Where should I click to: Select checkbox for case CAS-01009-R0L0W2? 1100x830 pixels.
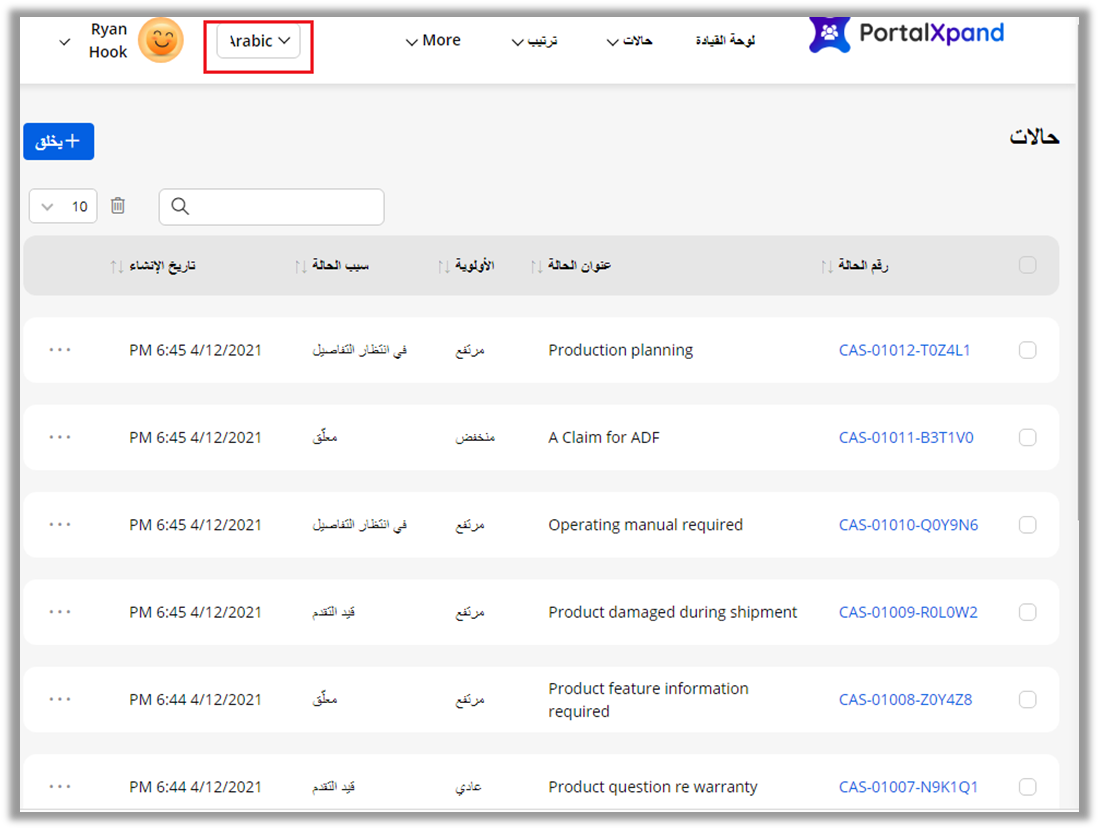tap(1027, 612)
